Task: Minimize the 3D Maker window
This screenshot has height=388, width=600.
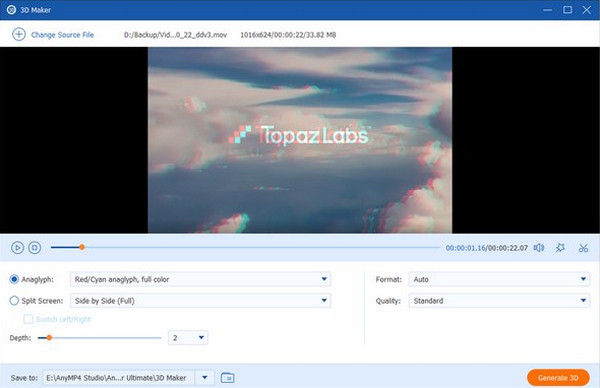Action: pos(548,10)
